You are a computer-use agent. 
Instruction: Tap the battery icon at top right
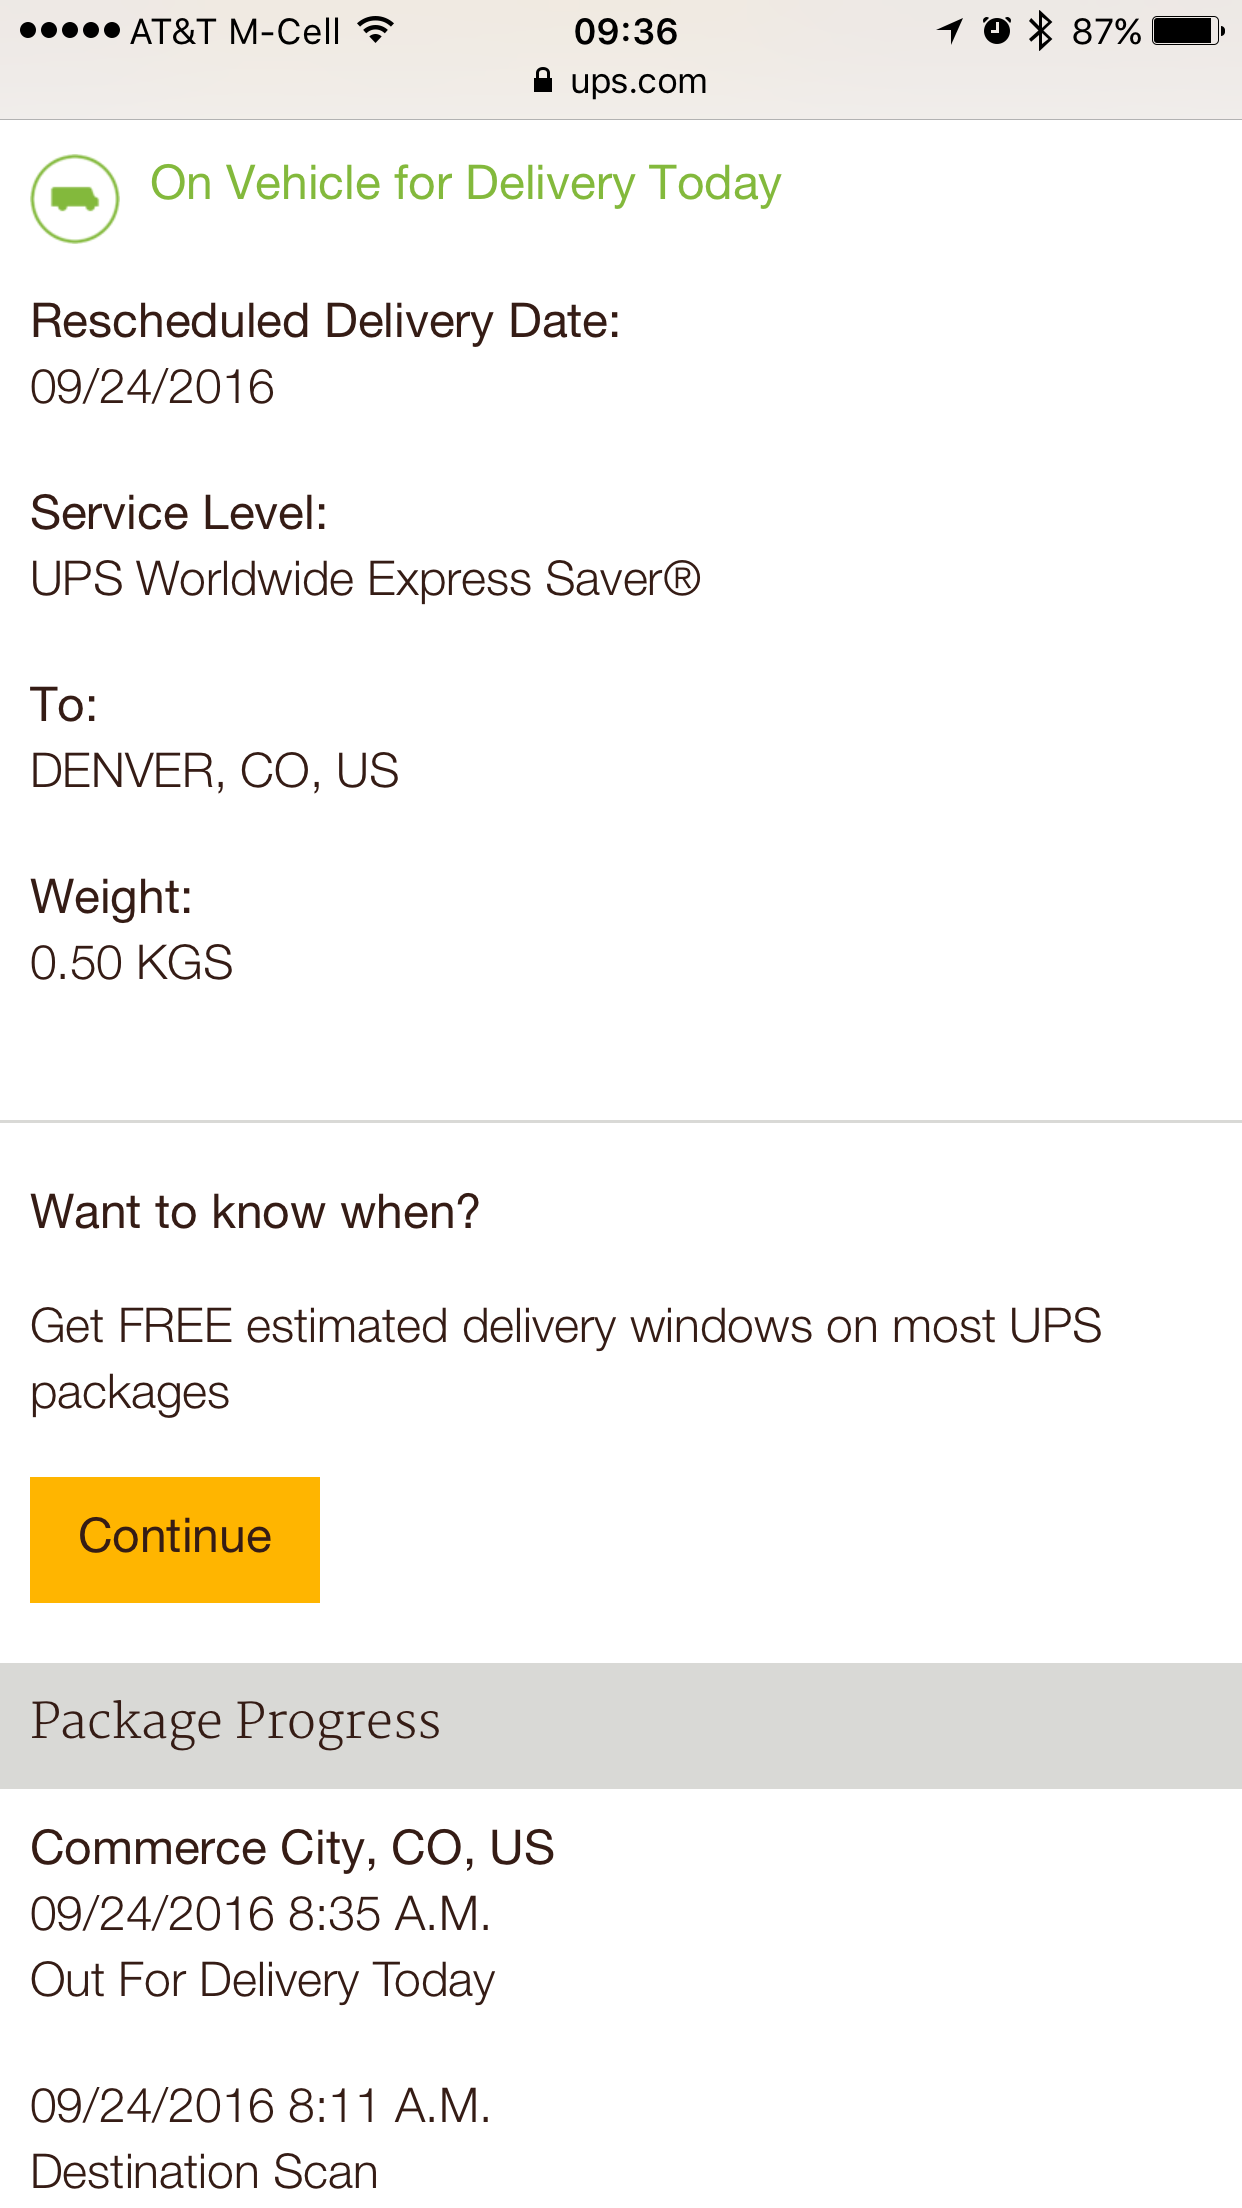coord(1188,31)
